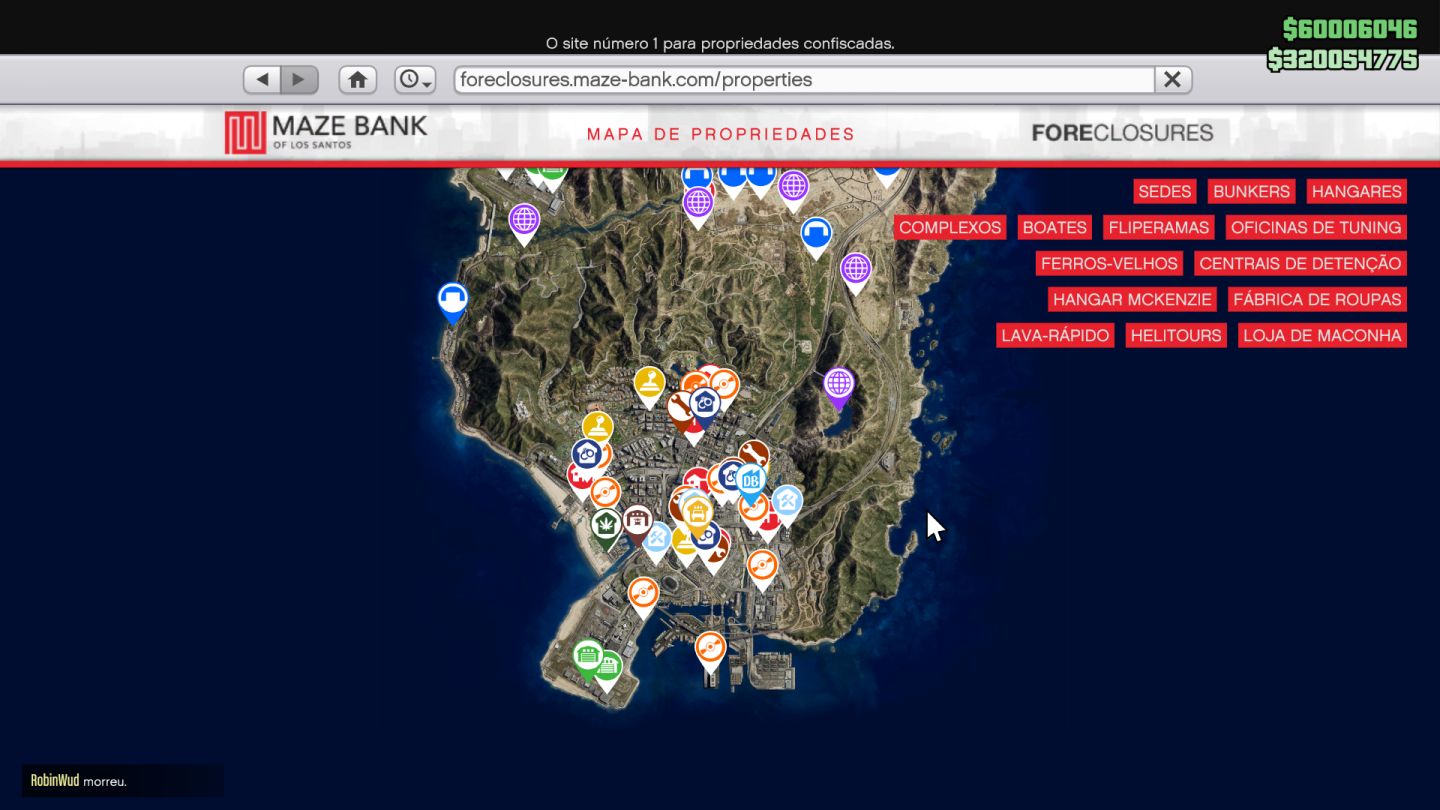This screenshot has width=1440, height=810.
Task: Select the Complexos filter tag
Action: (x=950, y=227)
